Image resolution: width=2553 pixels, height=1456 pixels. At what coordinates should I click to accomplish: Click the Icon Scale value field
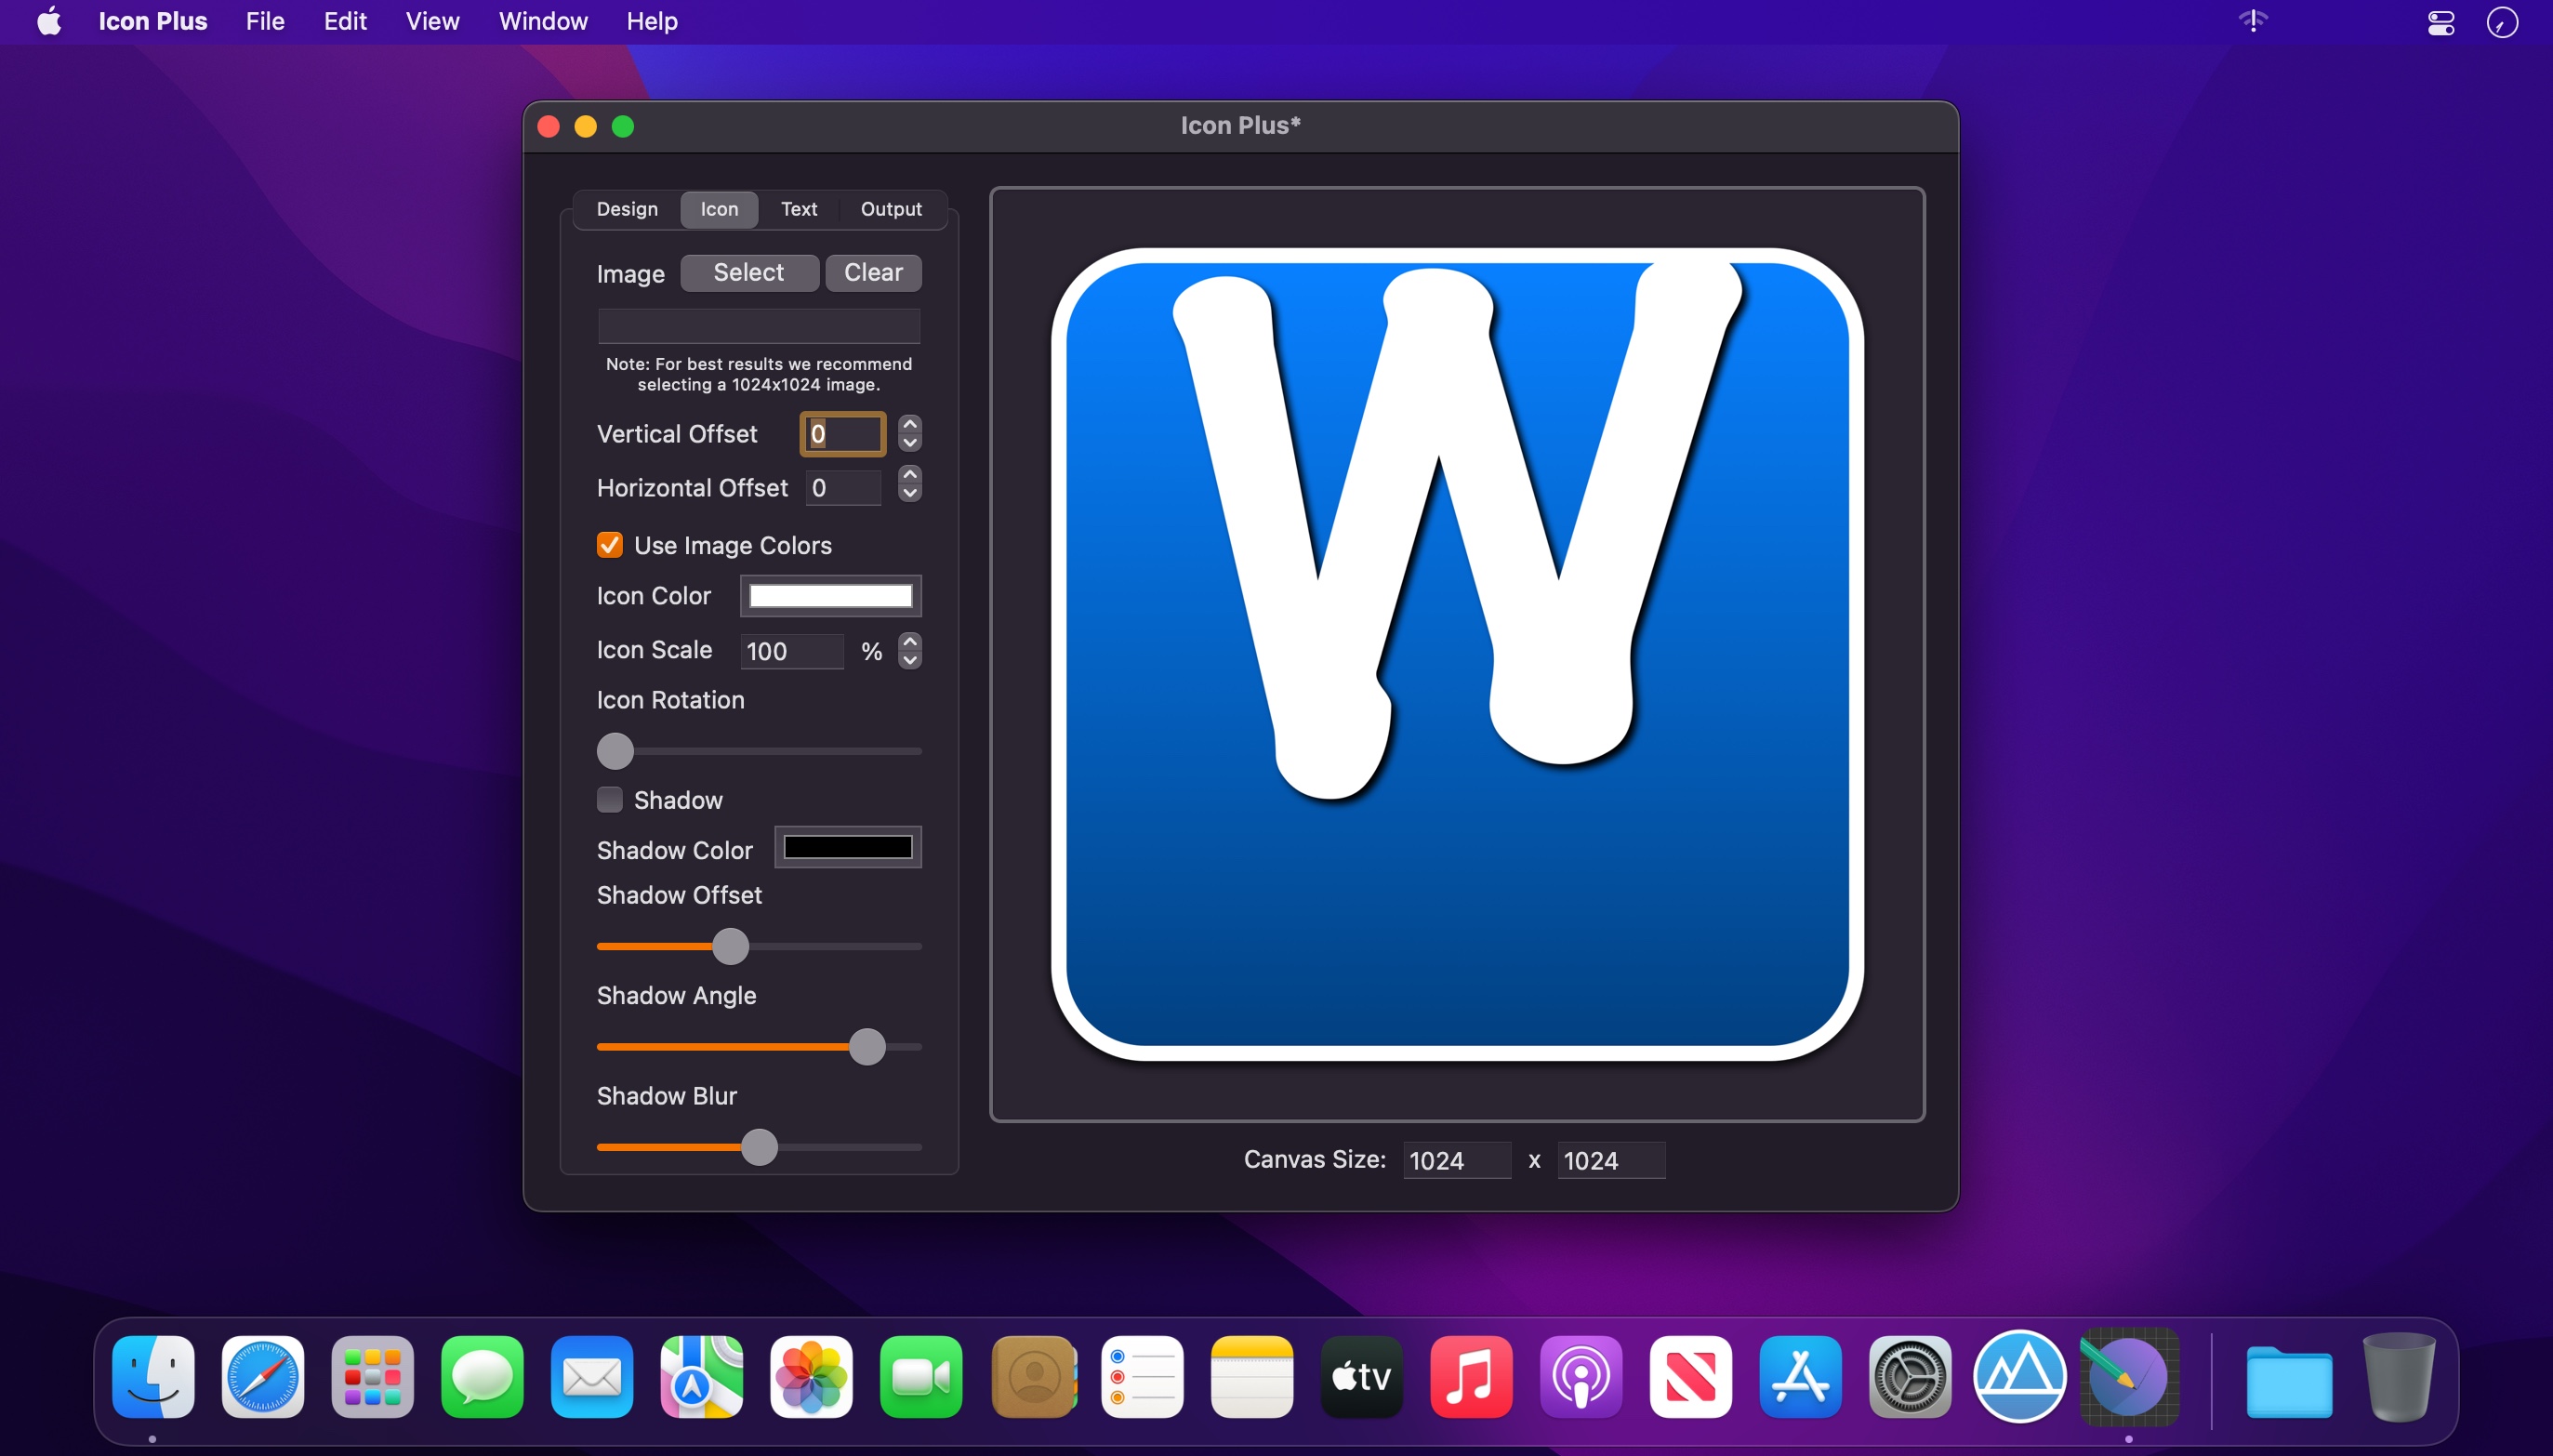pos(792,651)
